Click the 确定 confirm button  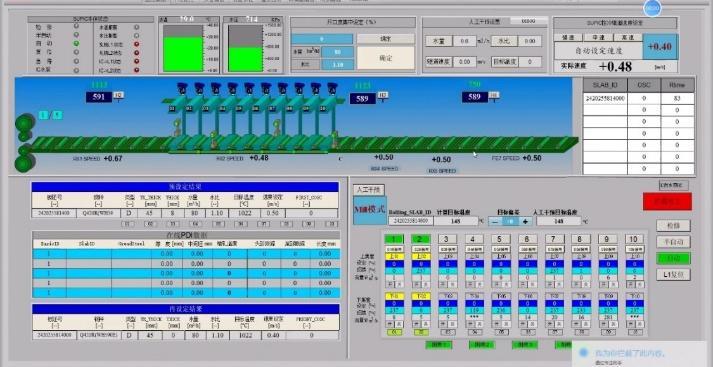(386, 58)
